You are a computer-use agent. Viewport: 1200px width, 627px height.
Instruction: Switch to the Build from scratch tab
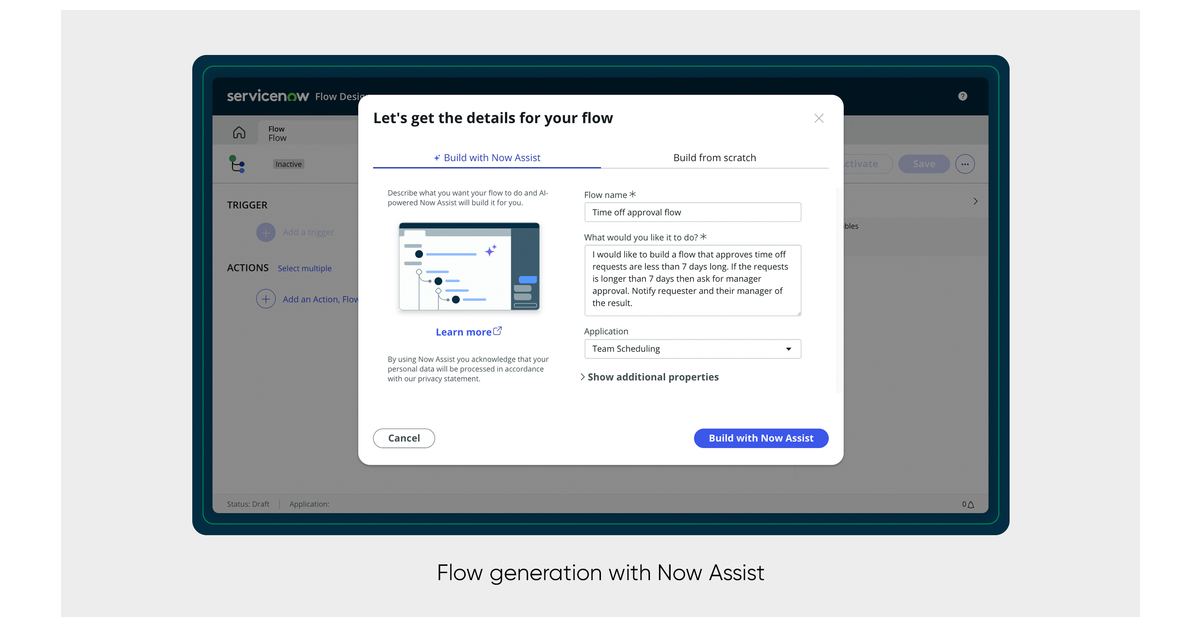pyautogui.click(x=715, y=157)
